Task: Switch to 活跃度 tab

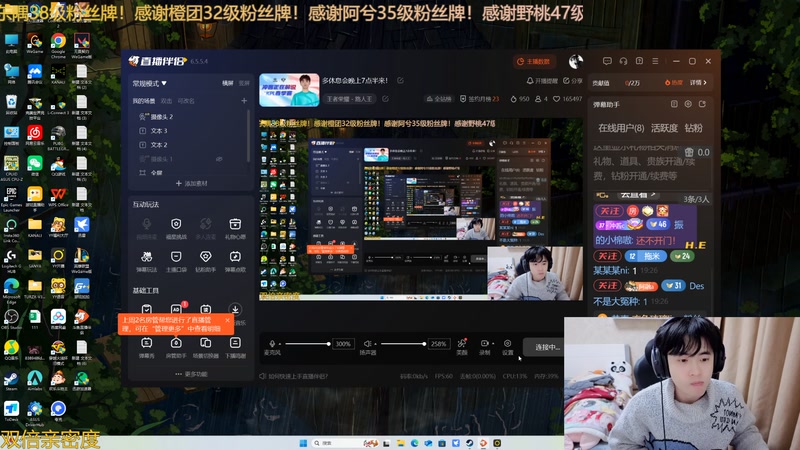Action: 664,128
